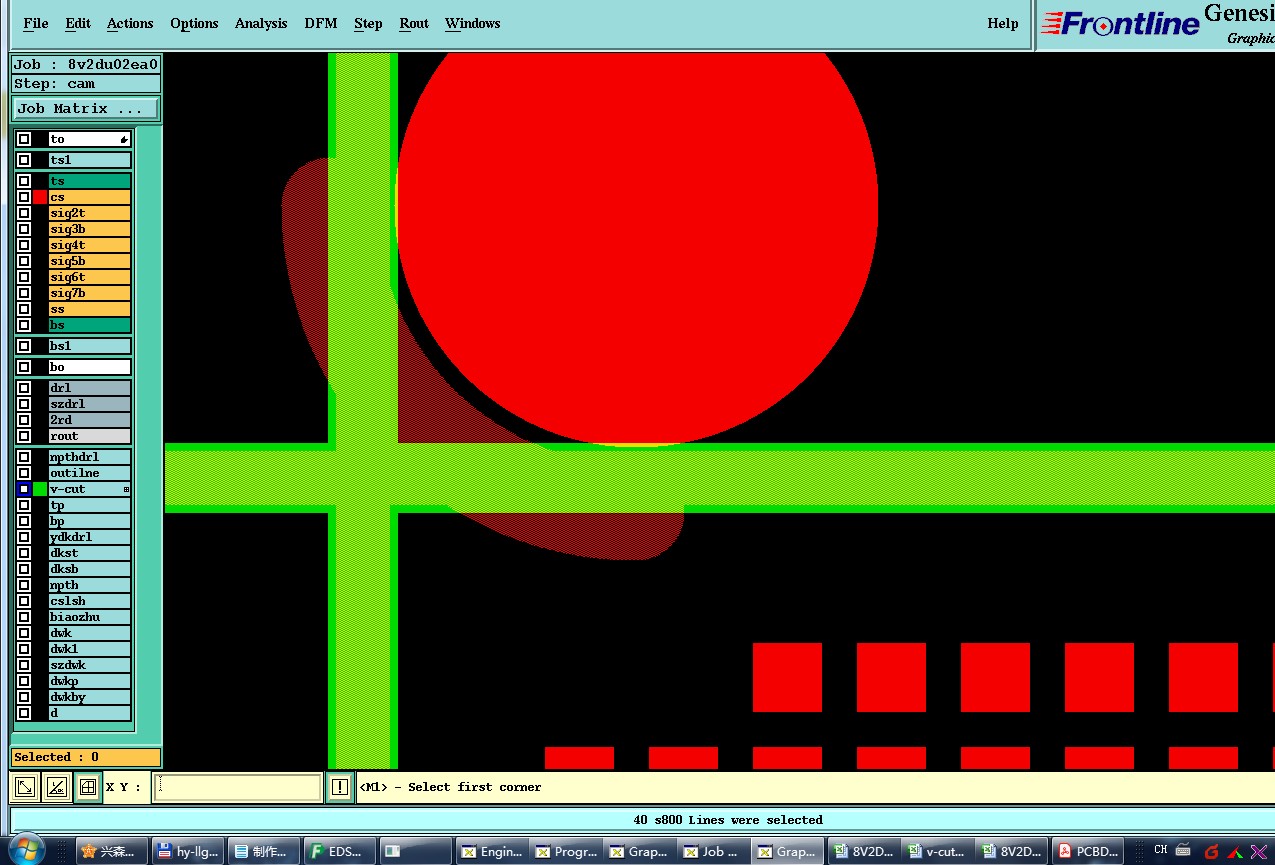
Task: Toggle display checkbox for layer ss
Action: (24, 309)
